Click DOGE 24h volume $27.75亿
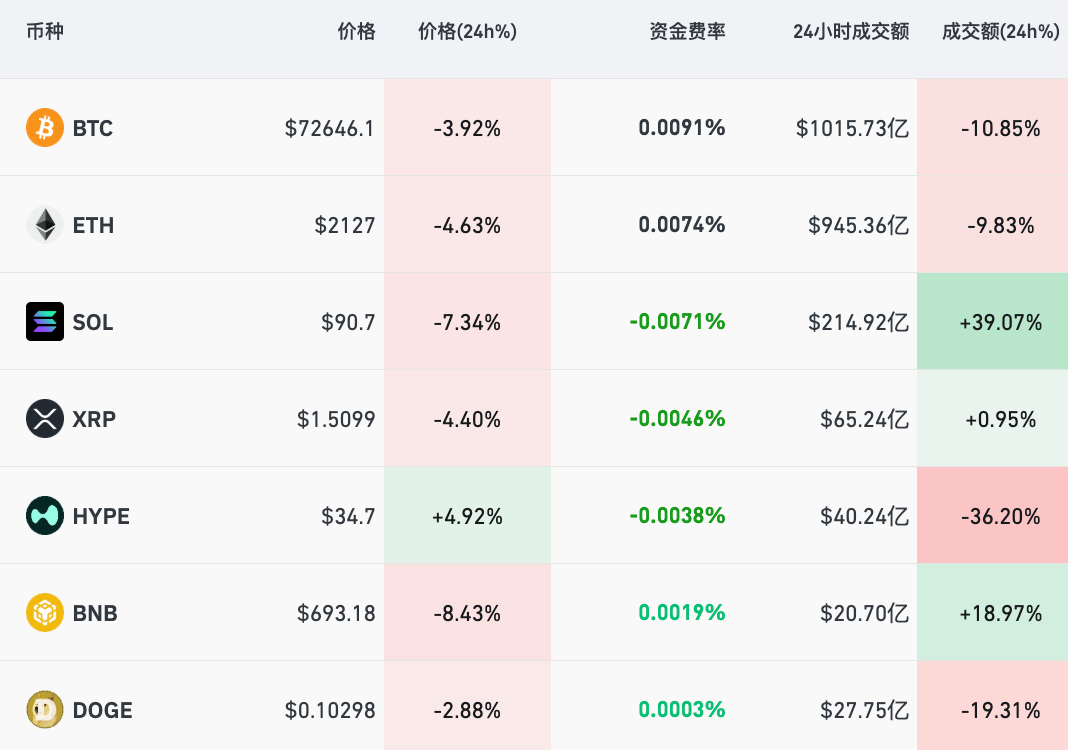Screen dimensions: 1068x750 tap(864, 711)
